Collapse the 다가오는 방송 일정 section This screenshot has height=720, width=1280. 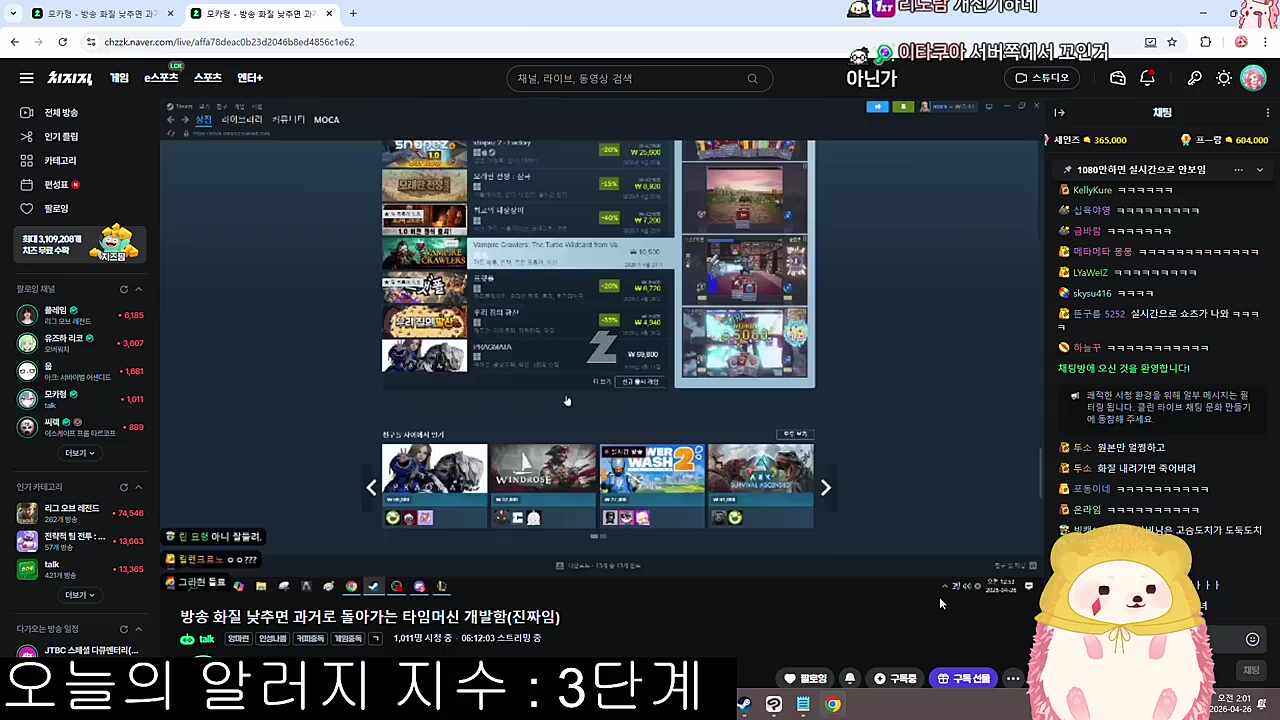[138, 629]
